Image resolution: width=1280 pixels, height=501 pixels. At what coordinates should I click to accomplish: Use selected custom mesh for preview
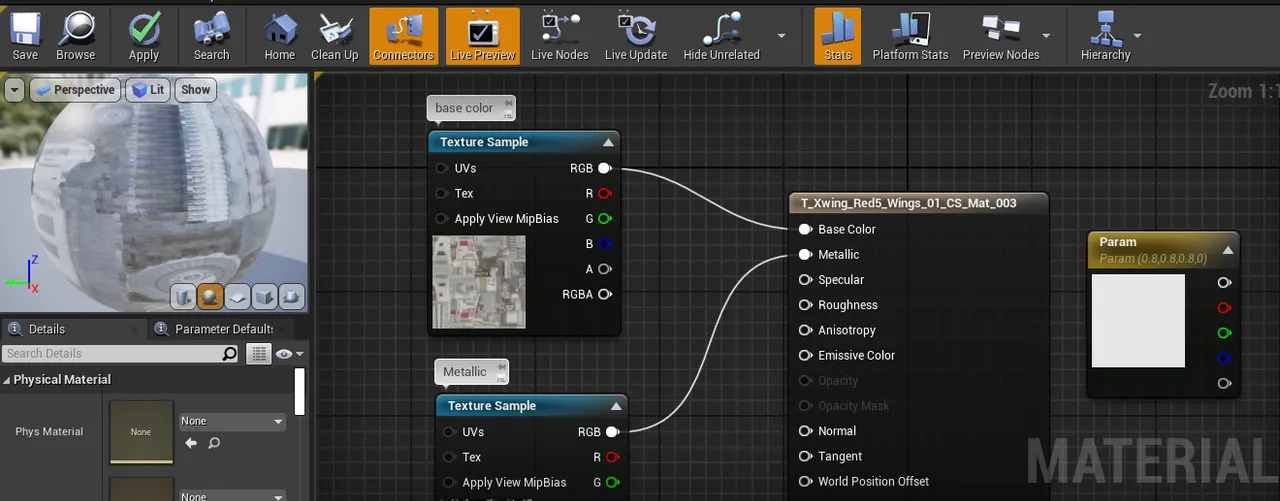[291, 296]
